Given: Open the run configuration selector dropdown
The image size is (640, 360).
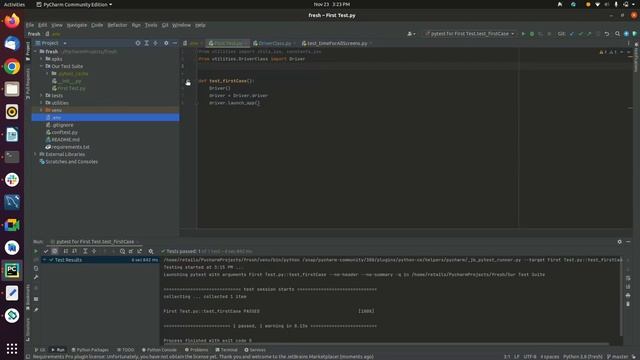Looking at the screenshot, I should (x=469, y=34).
